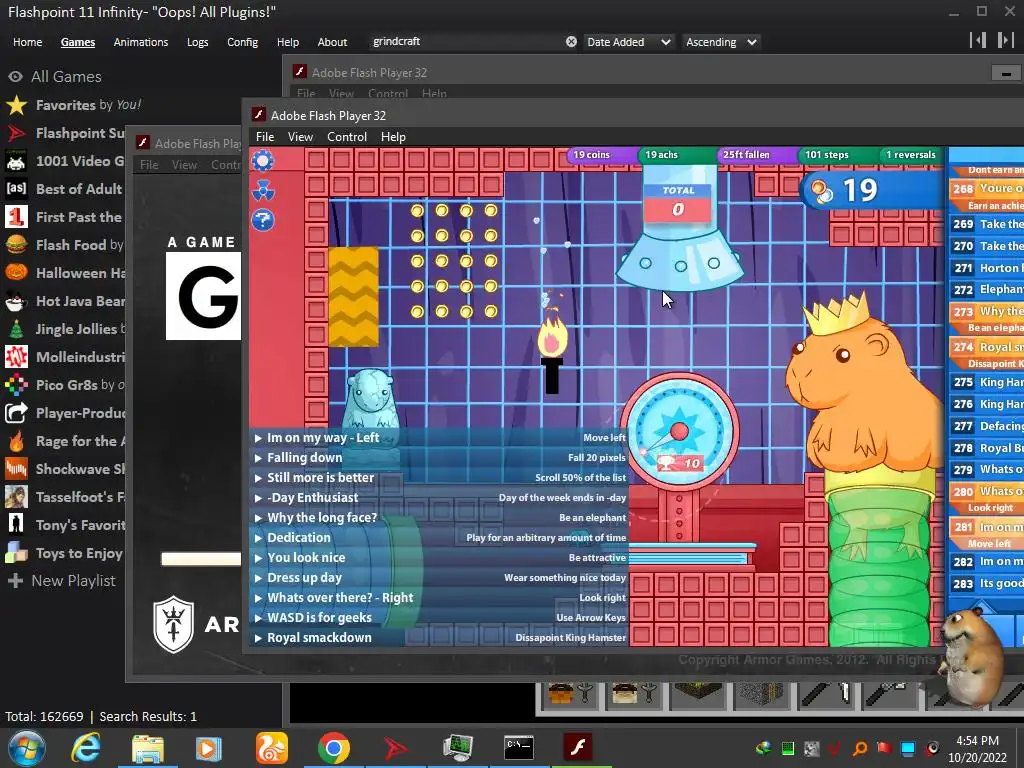Click achievement 271 Horton in right list
Image resolution: width=1024 pixels, height=768 pixels.
click(986, 268)
